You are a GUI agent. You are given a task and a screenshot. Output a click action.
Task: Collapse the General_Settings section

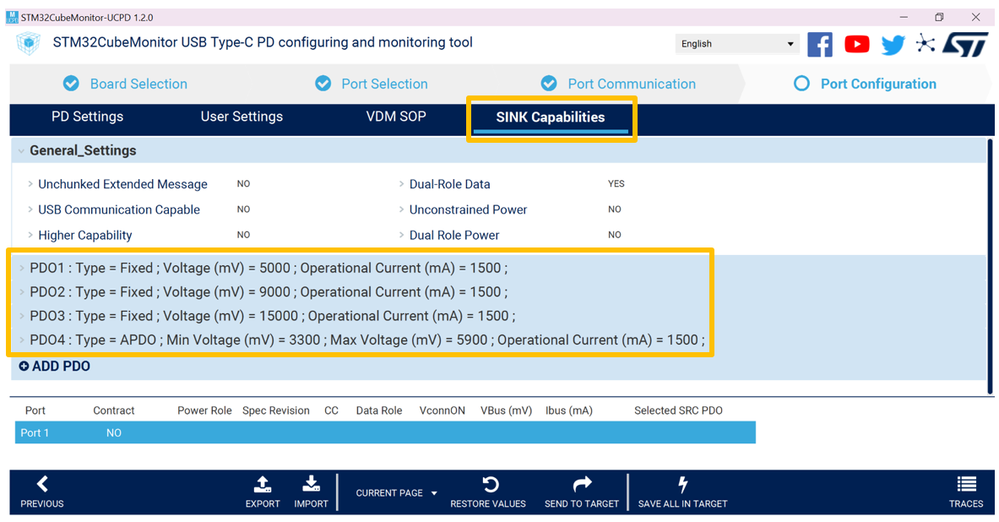click(x=22, y=151)
